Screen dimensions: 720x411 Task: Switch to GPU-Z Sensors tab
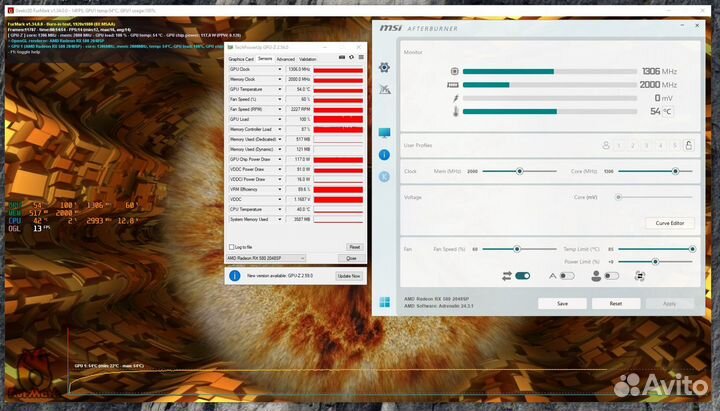(265, 59)
